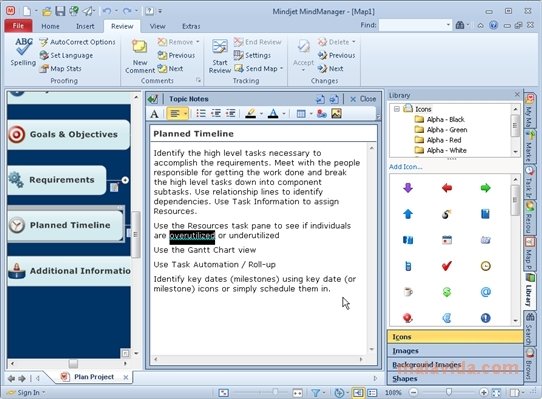
Task: Open text alignment dropdown in notes
Action: coord(186,113)
